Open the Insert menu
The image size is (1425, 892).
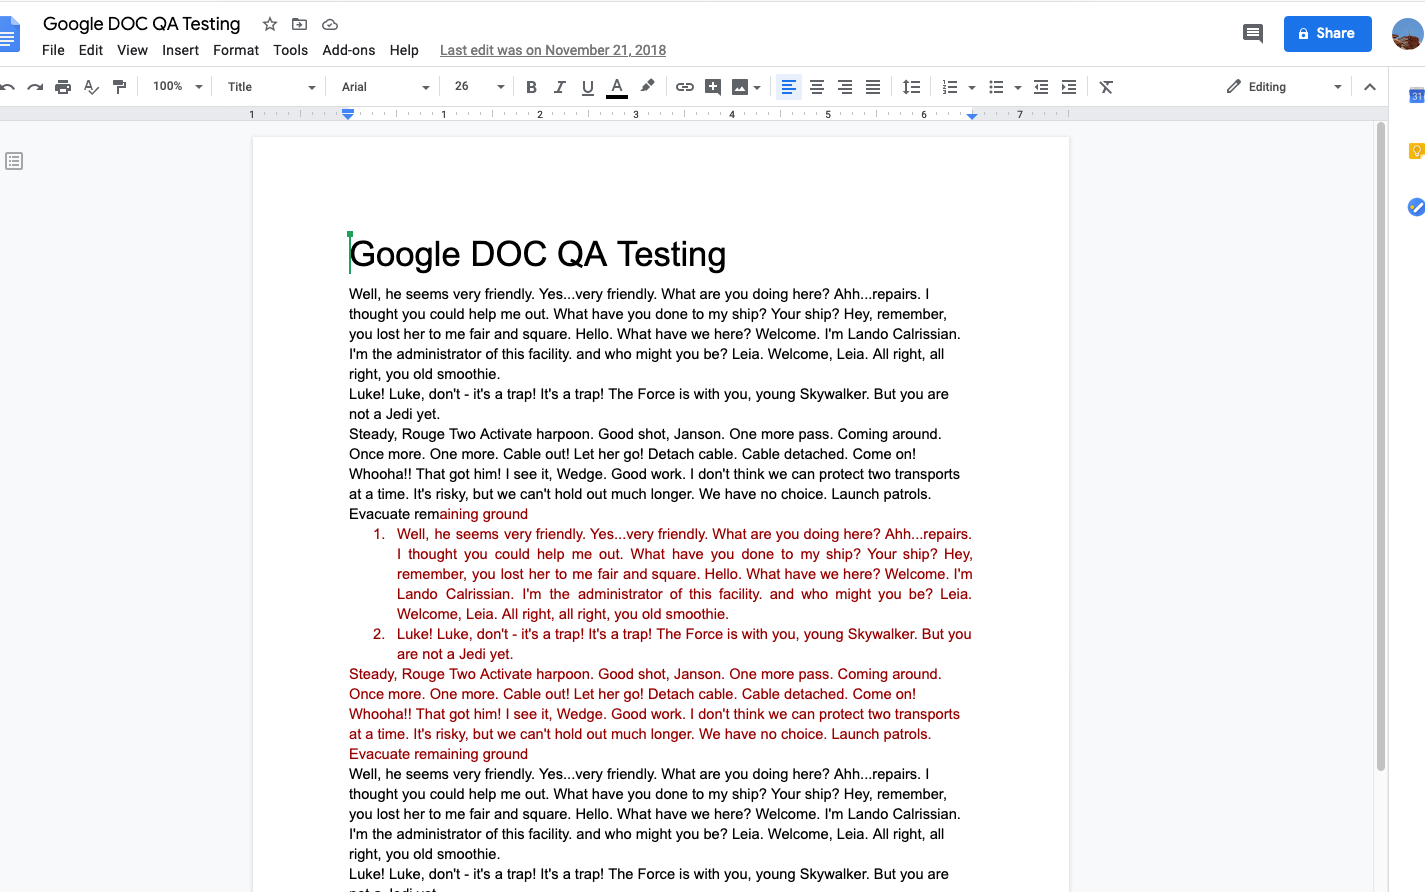[x=180, y=50]
